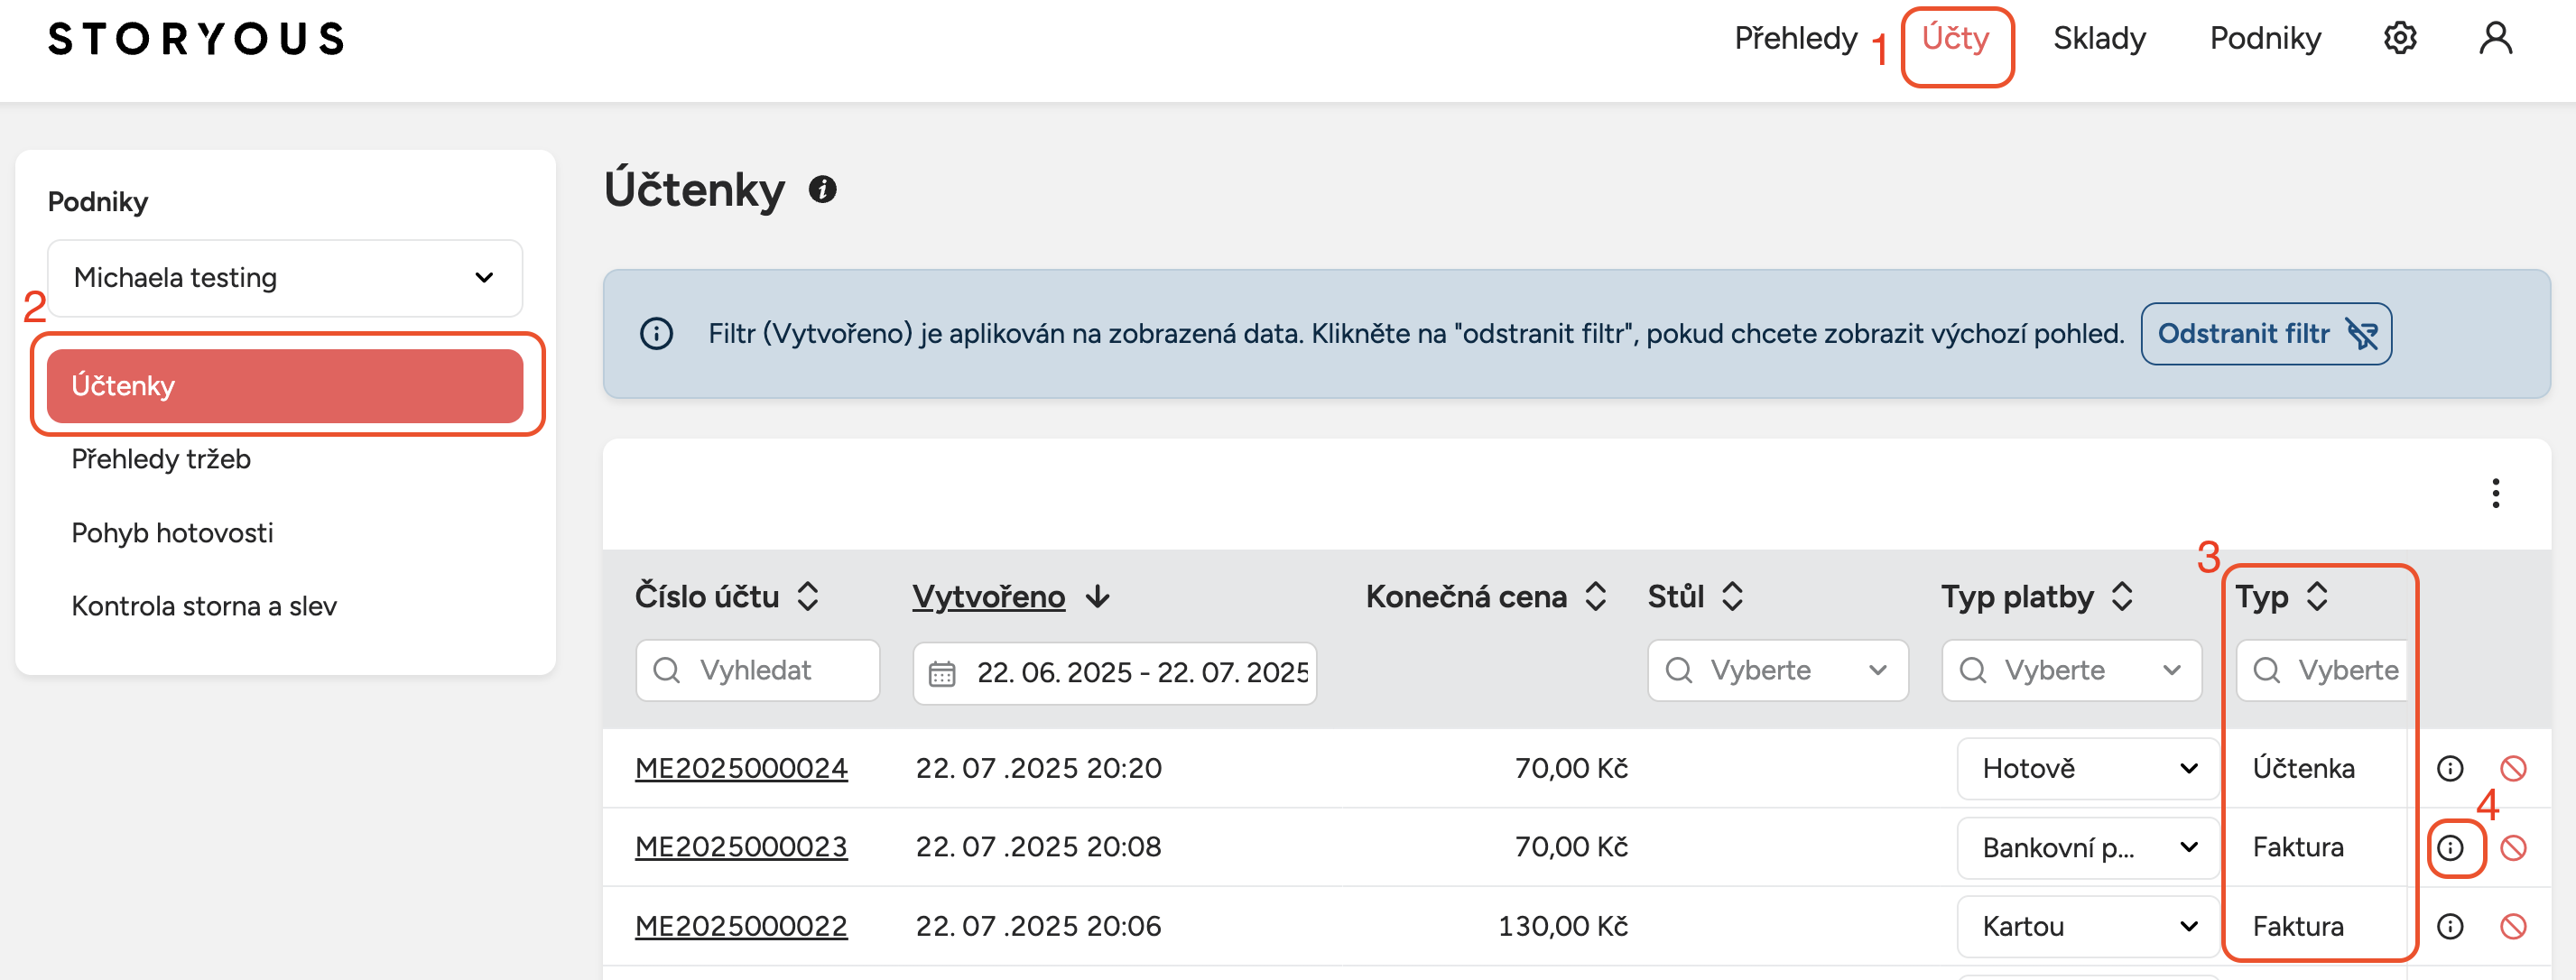
Task: Click the Vyhledat account number search field
Action: pos(758,670)
